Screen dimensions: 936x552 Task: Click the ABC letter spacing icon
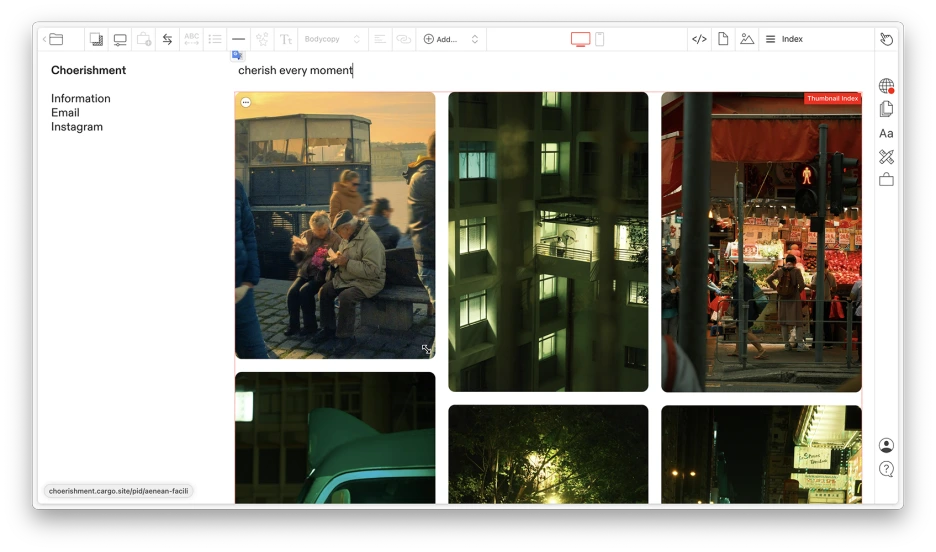pos(192,39)
